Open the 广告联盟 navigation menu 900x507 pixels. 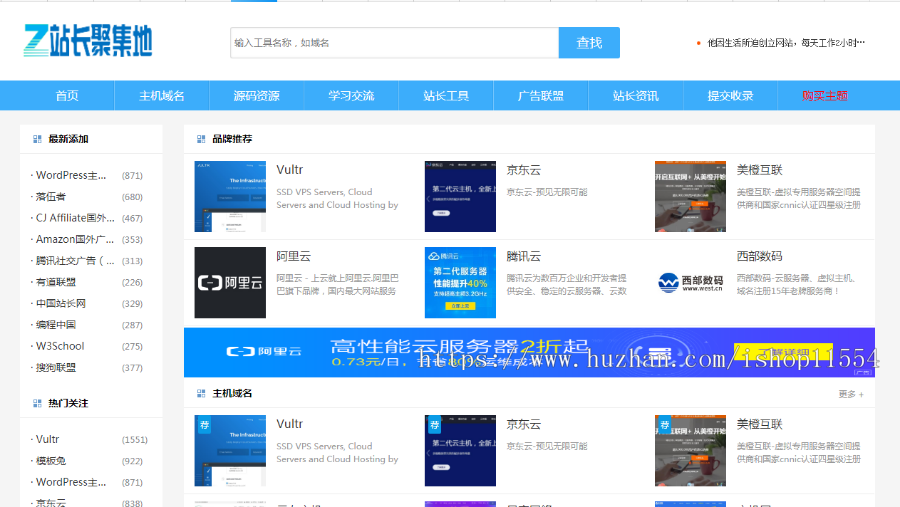[541, 96]
